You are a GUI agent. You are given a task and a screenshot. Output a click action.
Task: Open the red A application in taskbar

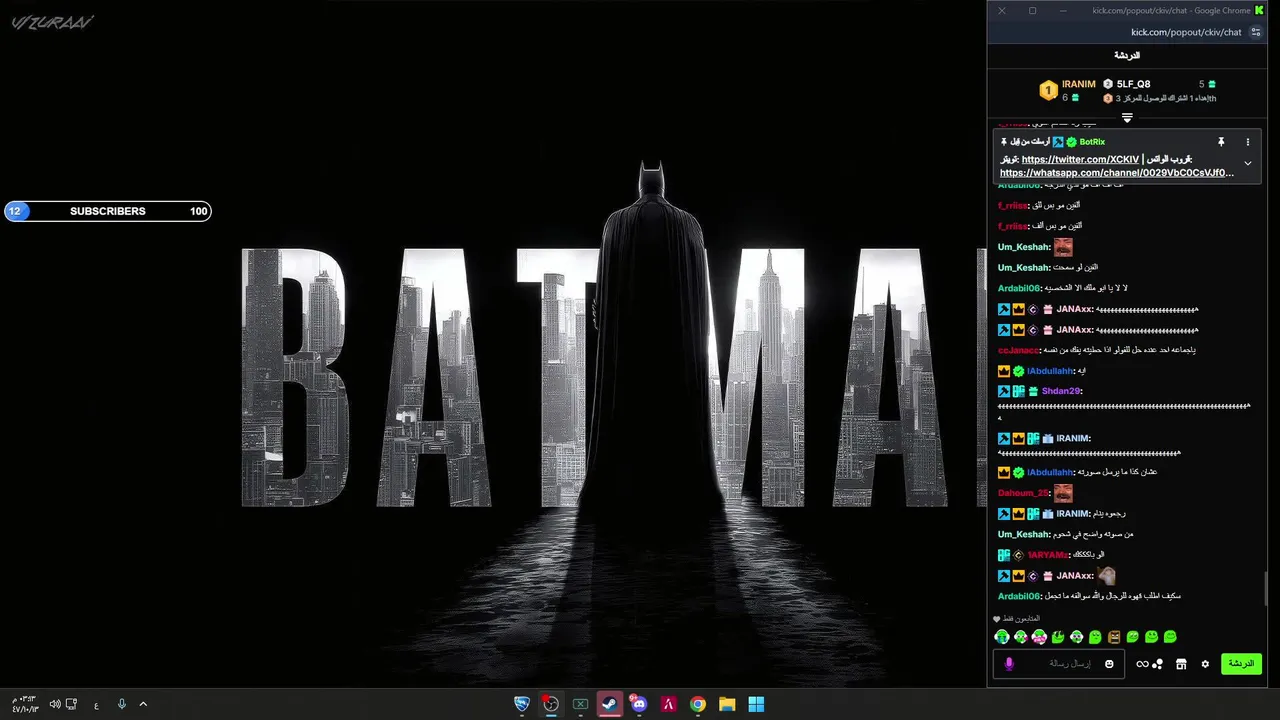pos(668,704)
